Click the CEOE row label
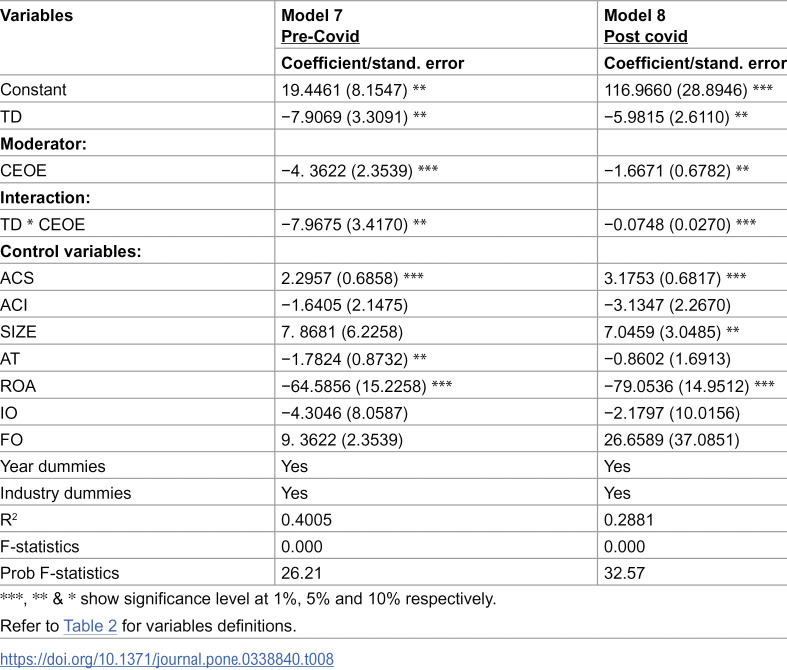787x670 pixels. tap(23, 170)
